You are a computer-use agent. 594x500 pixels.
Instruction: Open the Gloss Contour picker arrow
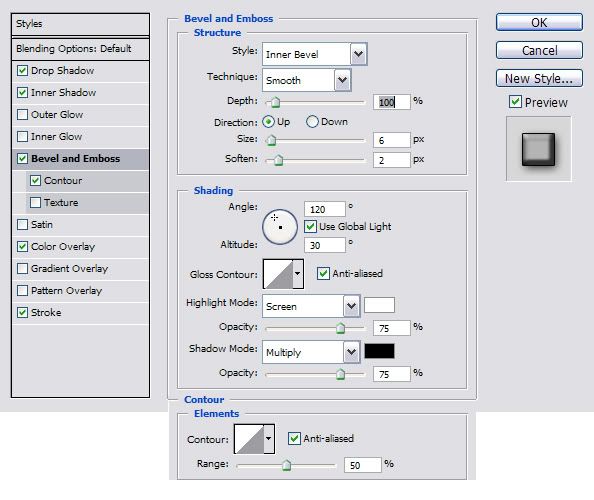298,274
